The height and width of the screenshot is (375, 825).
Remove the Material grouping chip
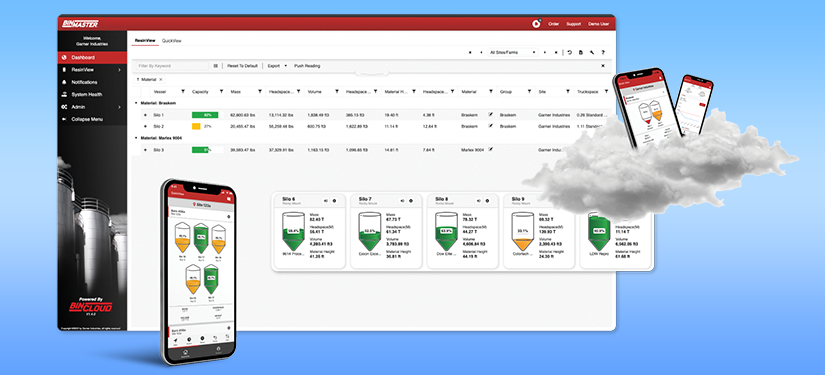pos(161,79)
